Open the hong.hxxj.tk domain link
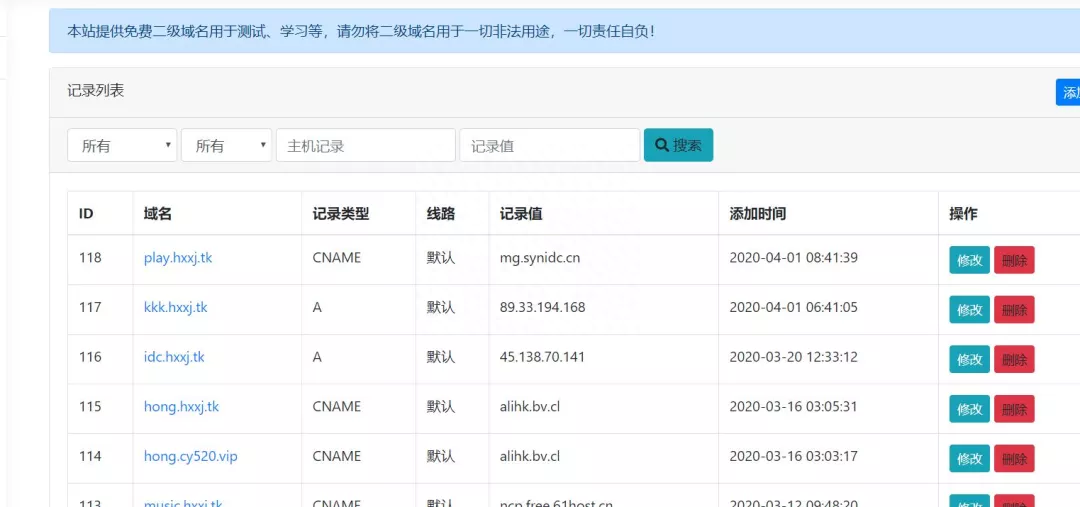This screenshot has width=1080, height=507. [x=181, y=407]
